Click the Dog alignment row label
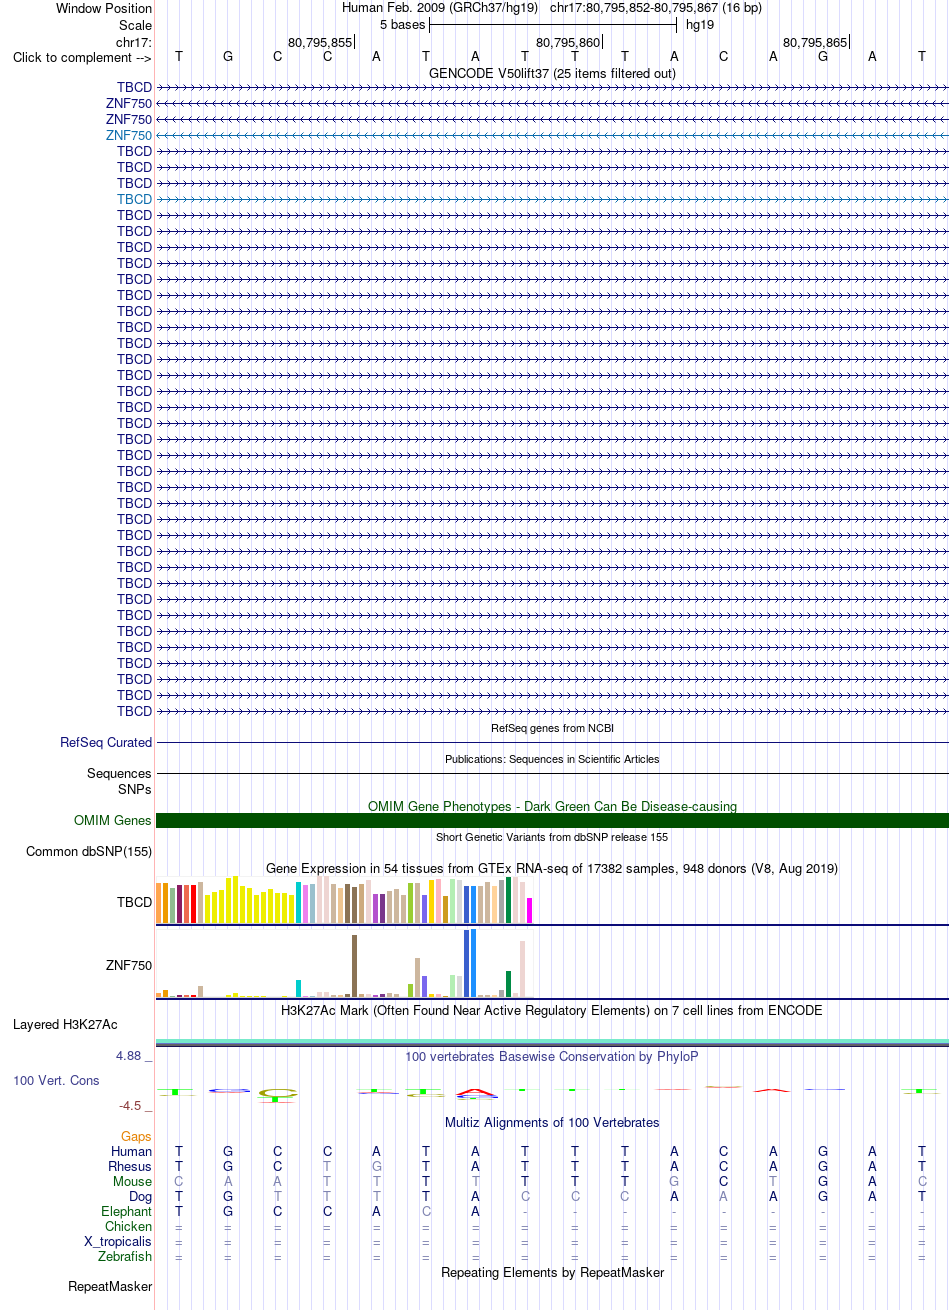 coord(140,1196)
